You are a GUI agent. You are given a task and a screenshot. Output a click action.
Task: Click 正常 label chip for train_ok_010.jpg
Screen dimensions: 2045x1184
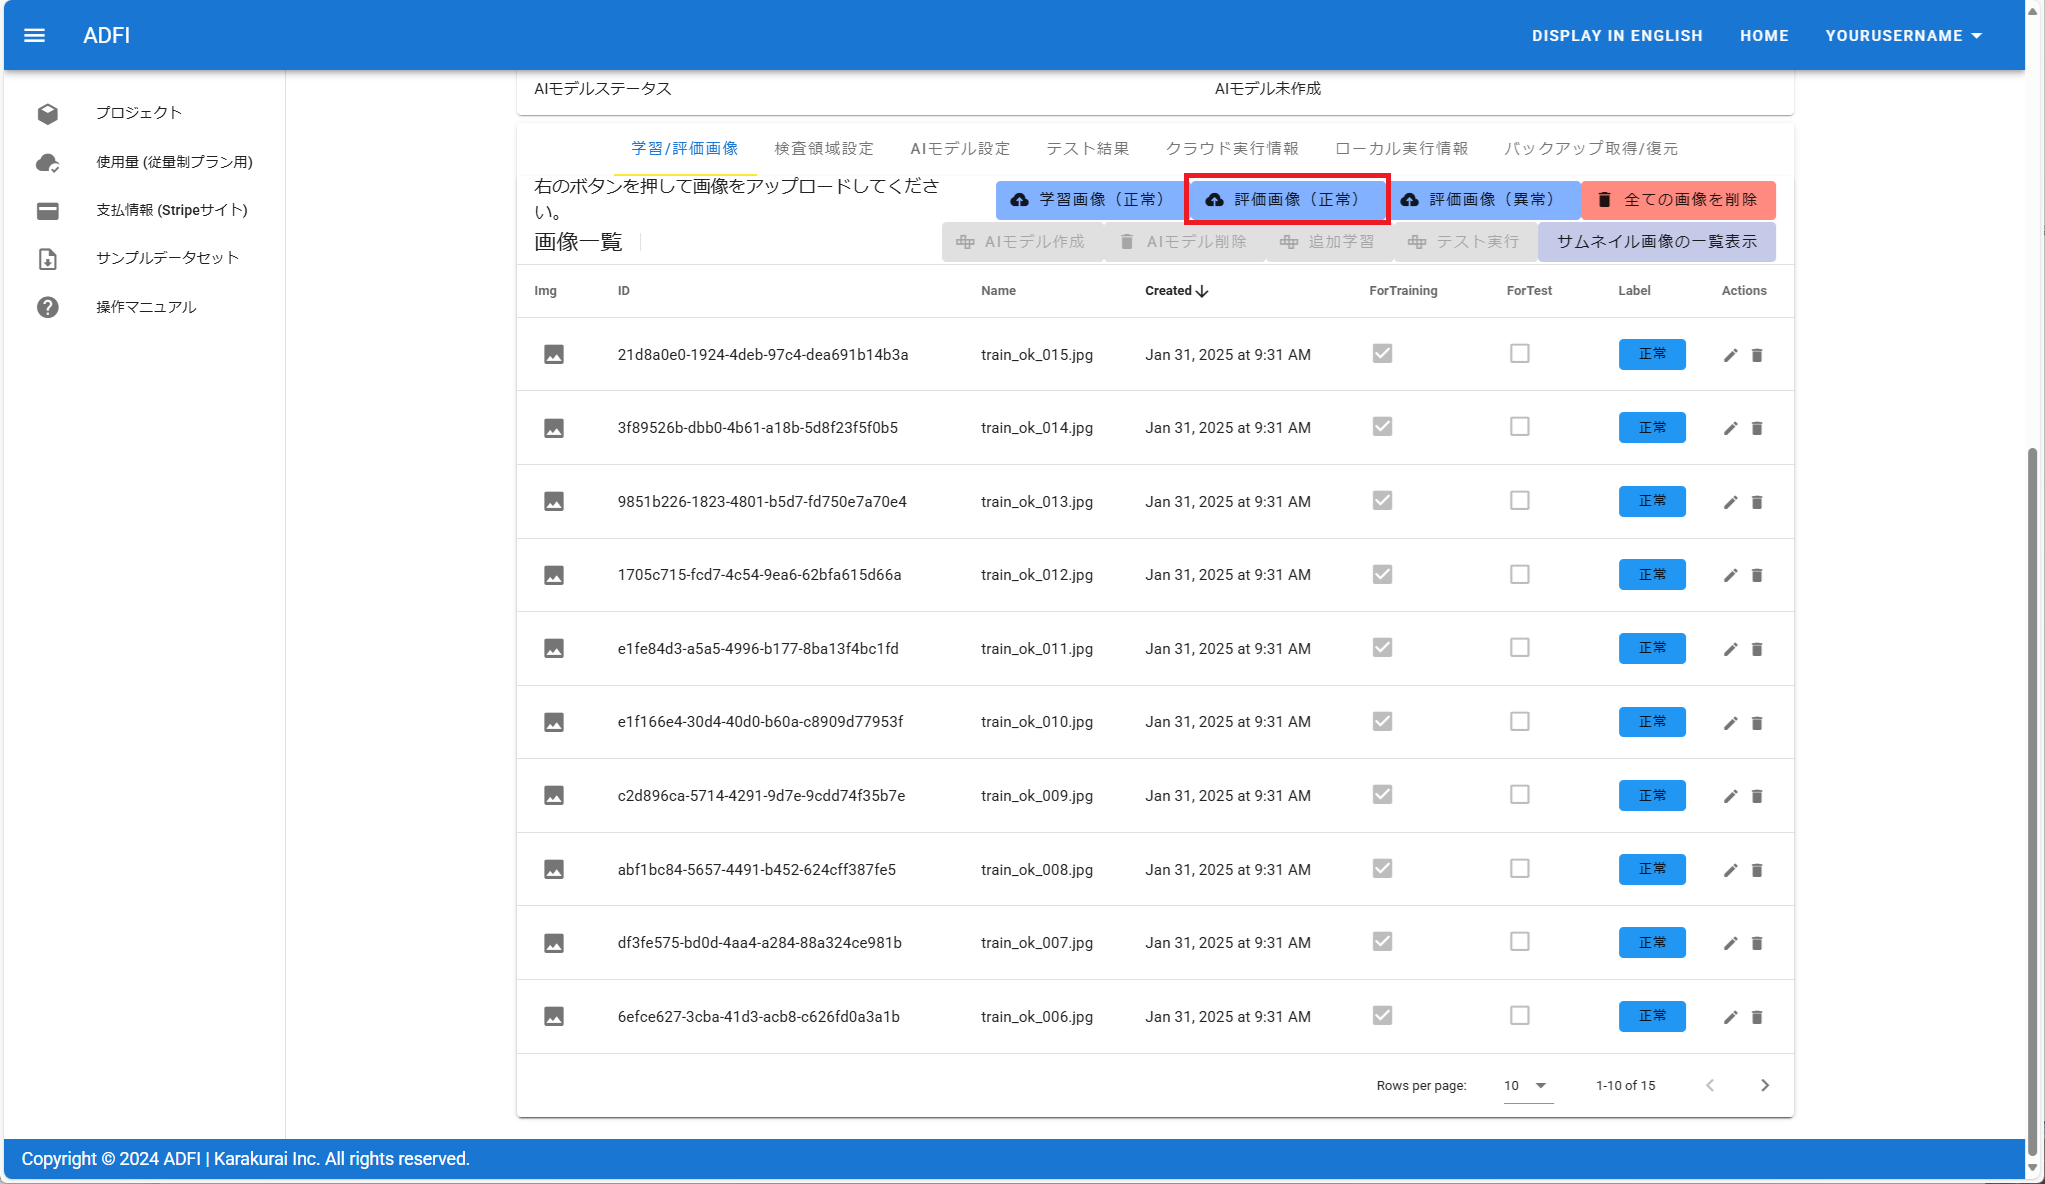(x=1651, y=722)
